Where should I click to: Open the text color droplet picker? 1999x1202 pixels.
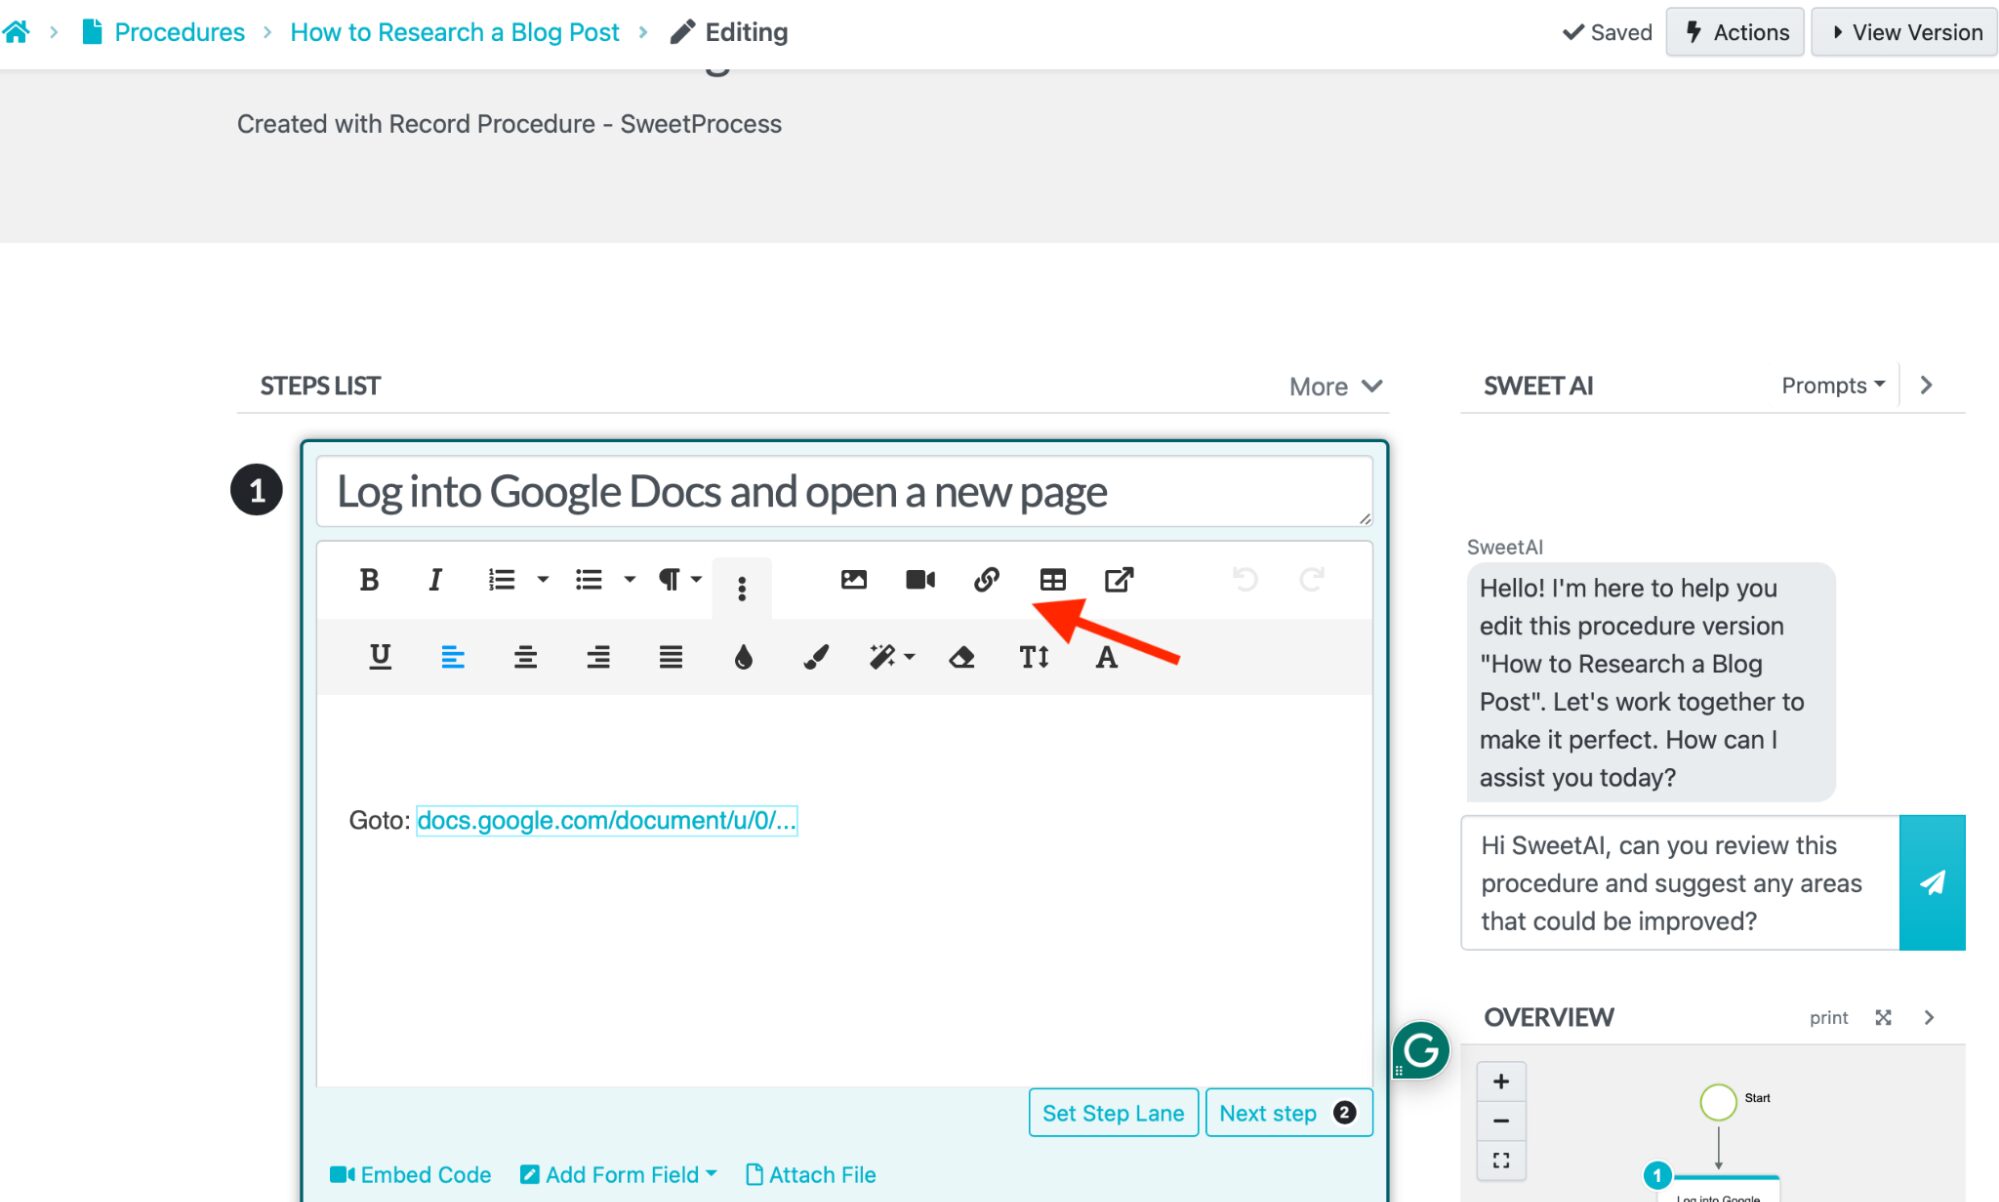[x=743, y=657]
